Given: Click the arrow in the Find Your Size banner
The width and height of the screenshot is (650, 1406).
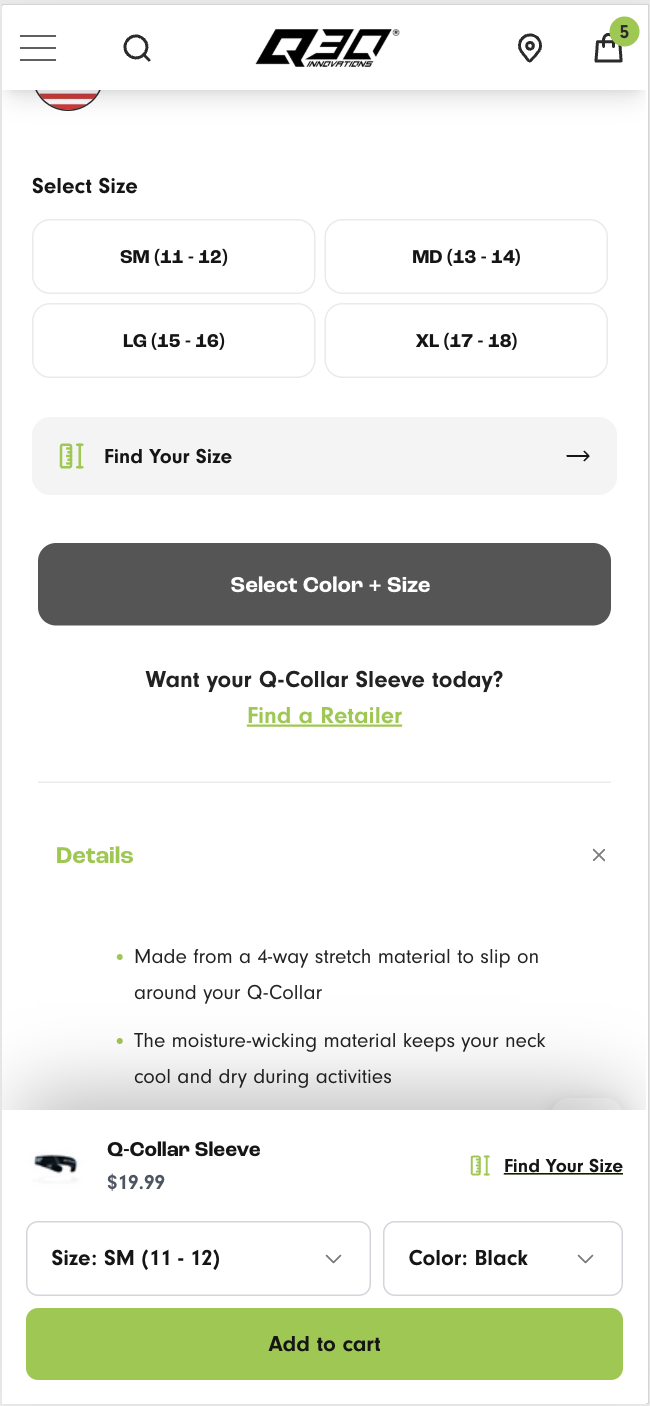Looking at the screenshot, I should pyautogui.click(x=578, y=455).
